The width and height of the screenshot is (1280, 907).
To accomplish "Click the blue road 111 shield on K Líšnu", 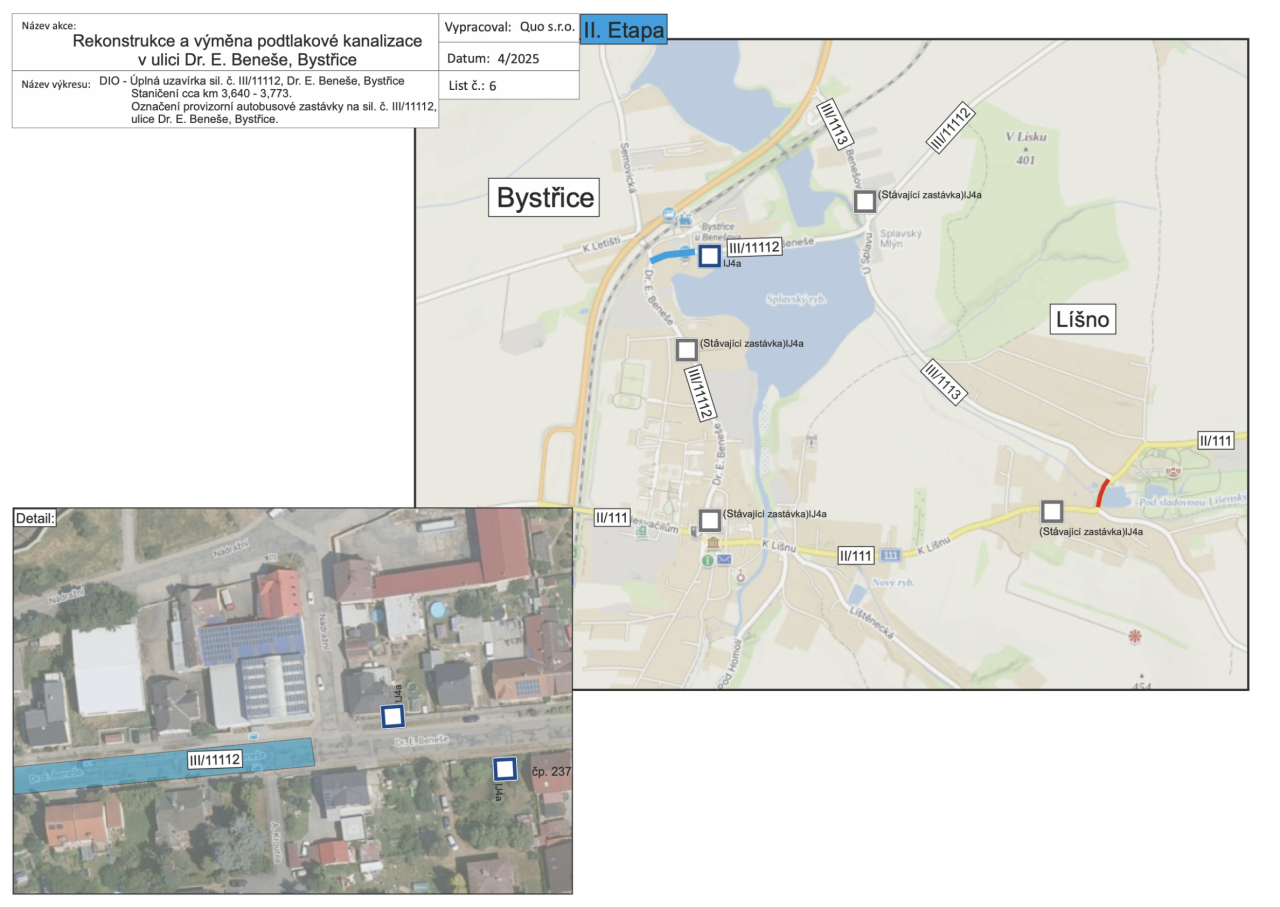I will [x=891, y=554].
